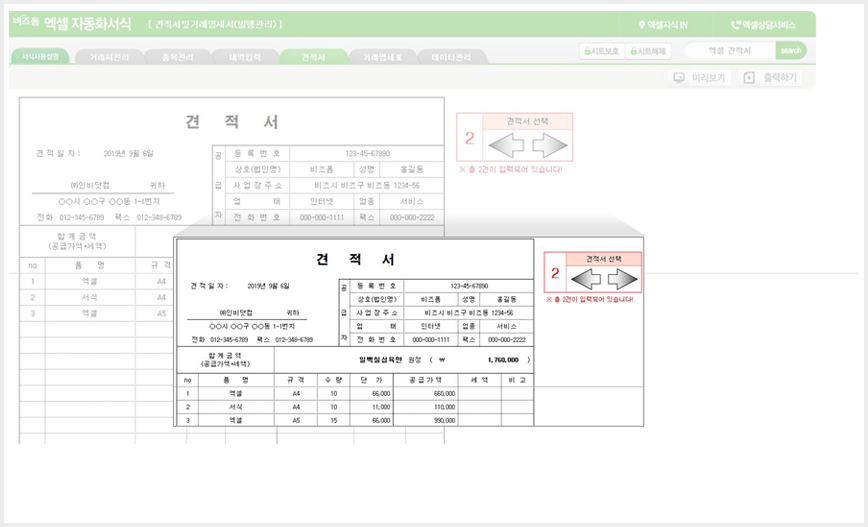Click the 서비스 business category cell on background sheet
This screenshot has width=868, height=527.
point(412,202)
